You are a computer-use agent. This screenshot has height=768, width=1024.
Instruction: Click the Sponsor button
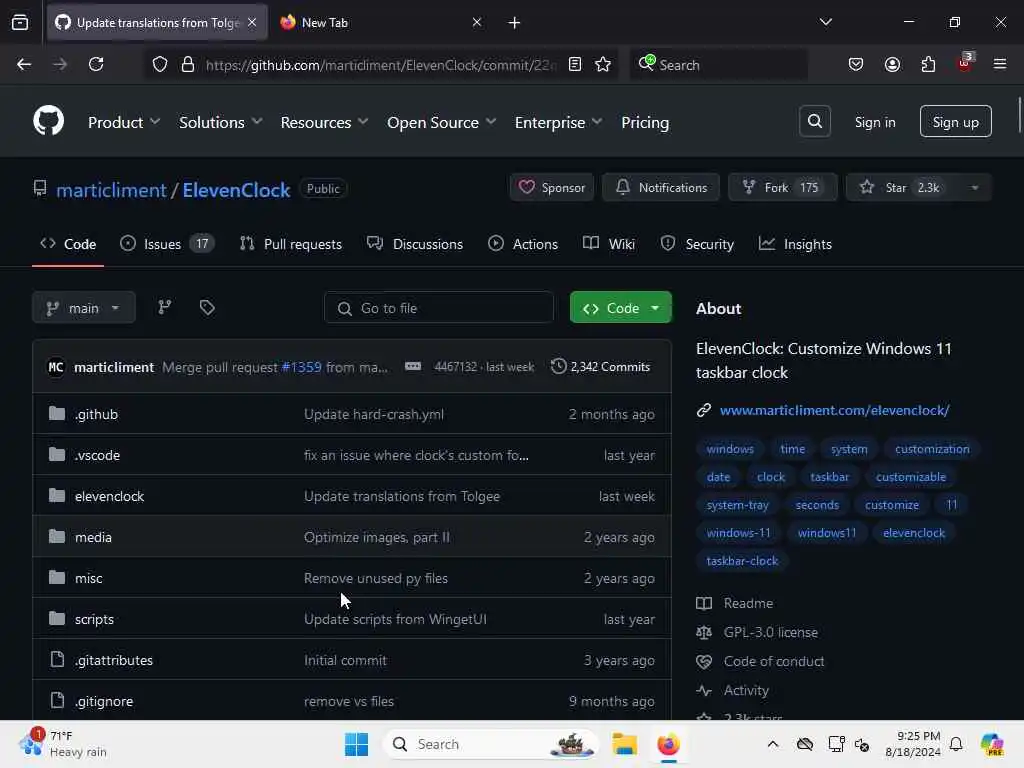pyautogui.click(x=552, y=187)
